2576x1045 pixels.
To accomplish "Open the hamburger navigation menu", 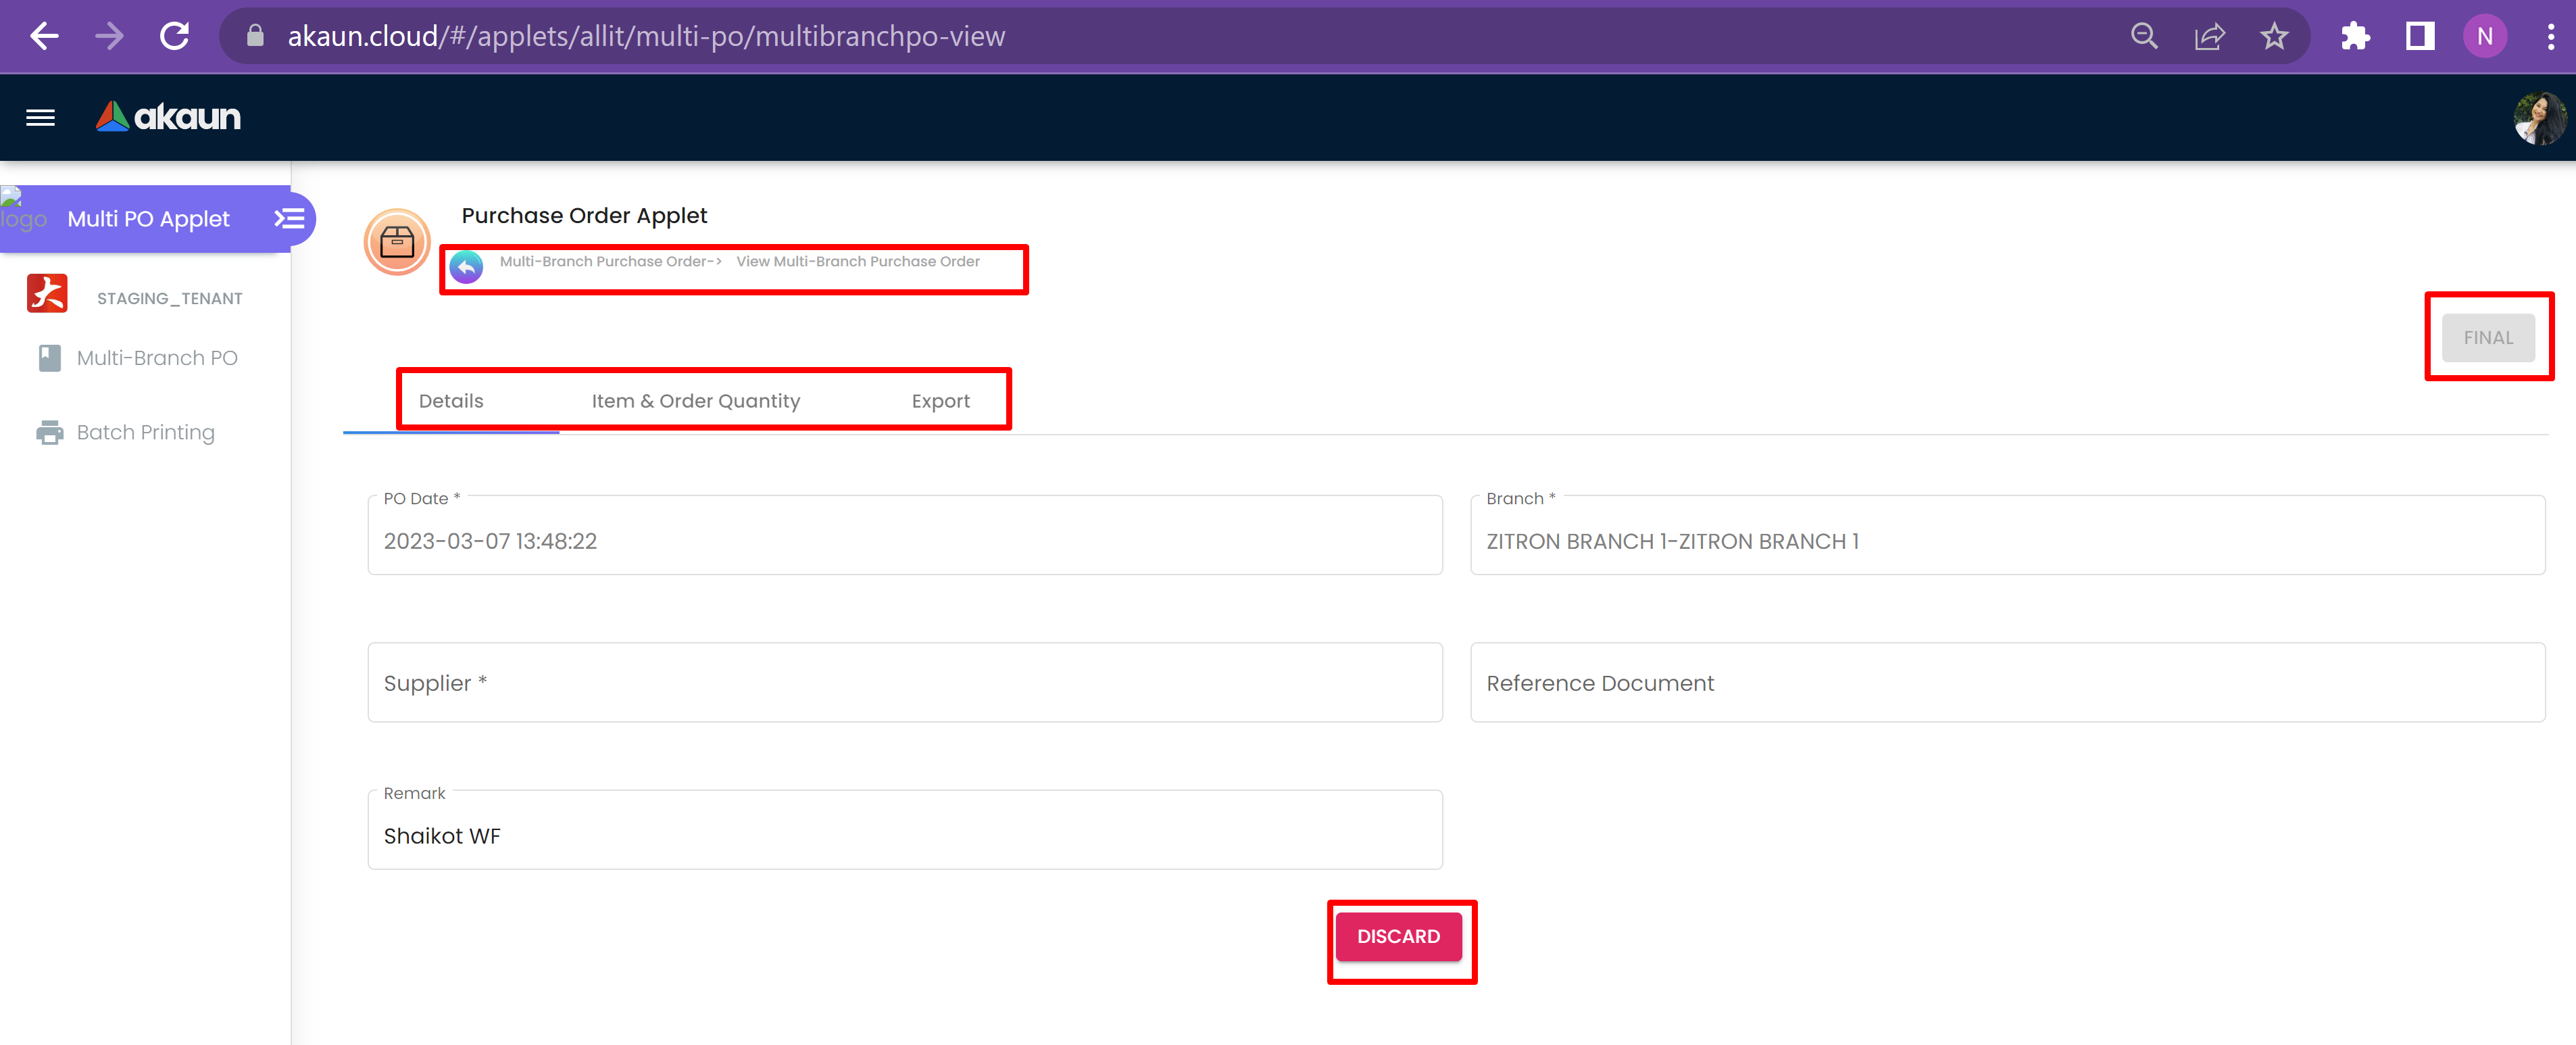I will pyautogui.click(x=40, y=118).
